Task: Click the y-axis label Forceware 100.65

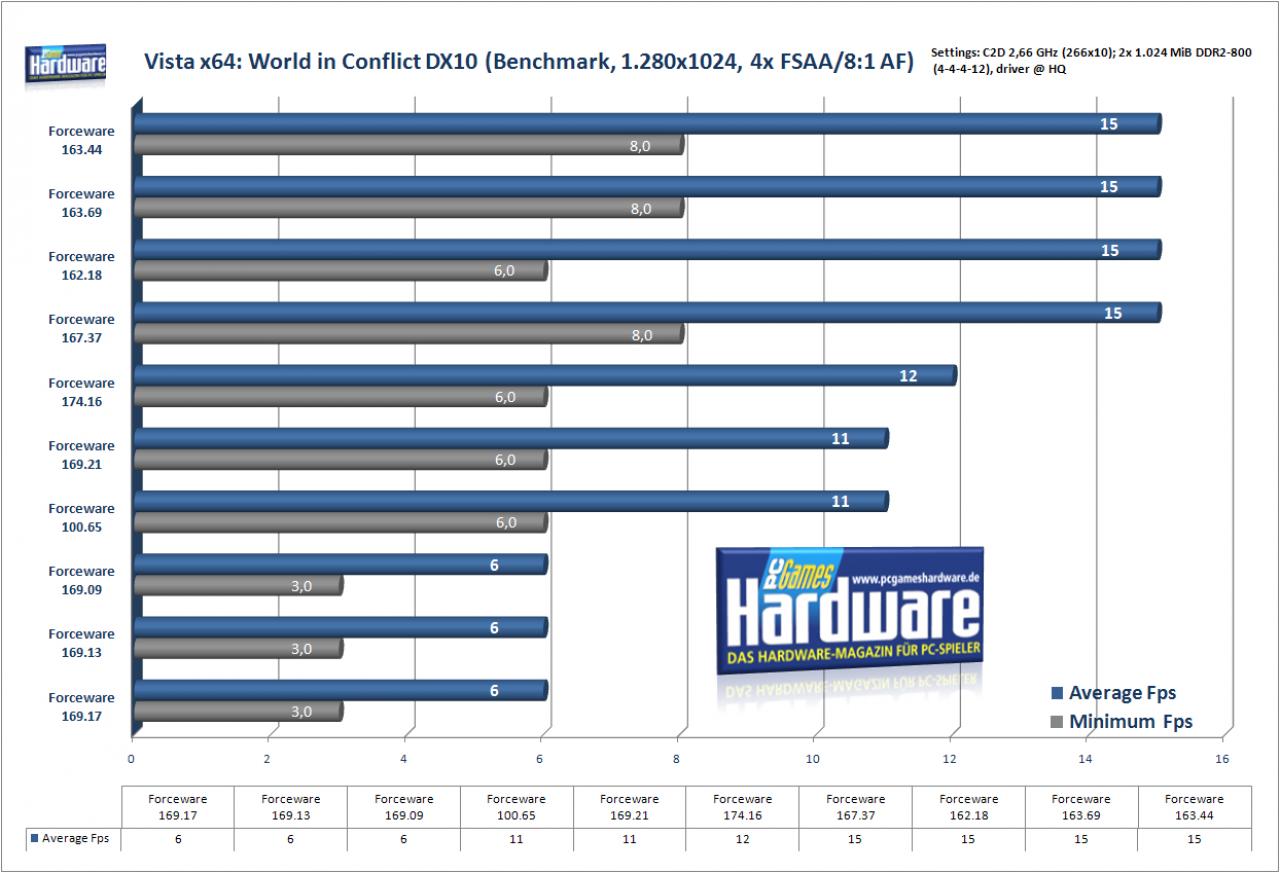Action: 81,518
